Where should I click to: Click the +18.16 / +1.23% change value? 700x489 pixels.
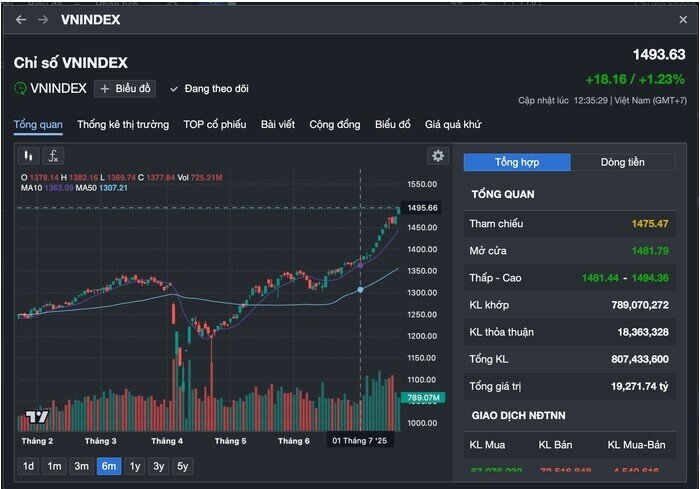[x=635, y=79]
